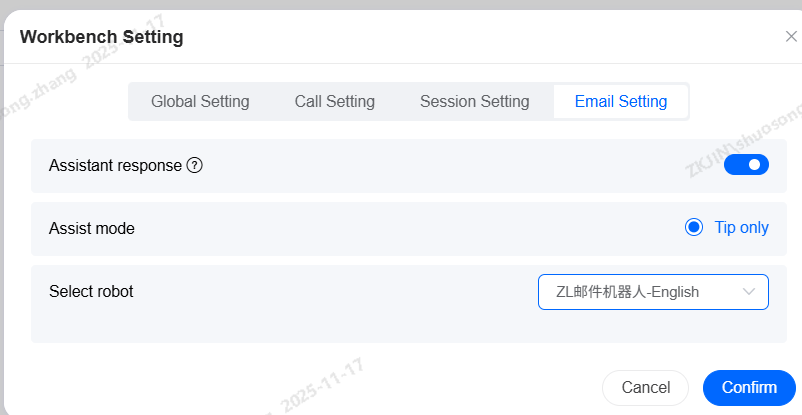Click the Workbench Setting dialog title
The image size is (802, 415).
coord(101,38)
